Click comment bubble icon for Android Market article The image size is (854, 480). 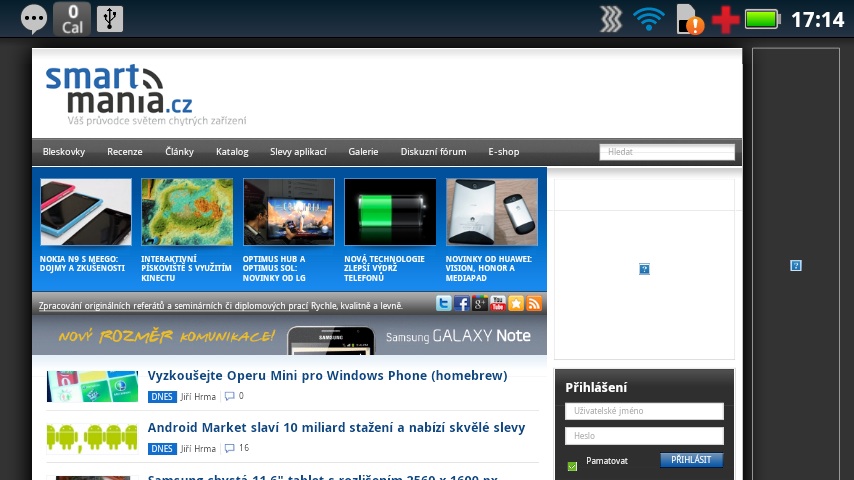click(230, 448)
